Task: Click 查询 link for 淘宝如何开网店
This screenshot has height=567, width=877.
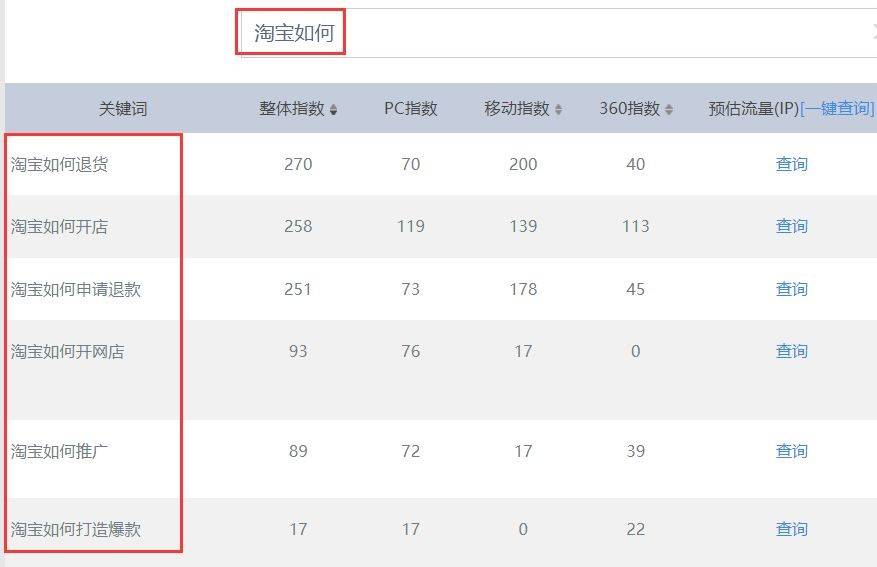Action: [791, 351]
